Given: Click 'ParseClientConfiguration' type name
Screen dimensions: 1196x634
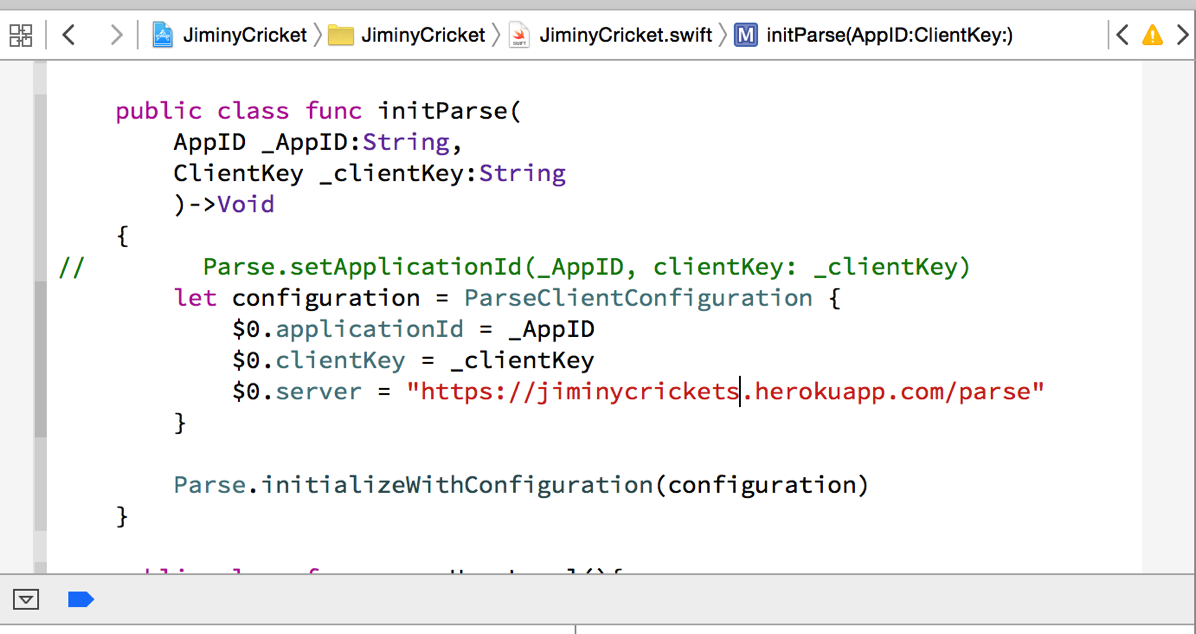Looking at the screenshot, I should [638, 298].
